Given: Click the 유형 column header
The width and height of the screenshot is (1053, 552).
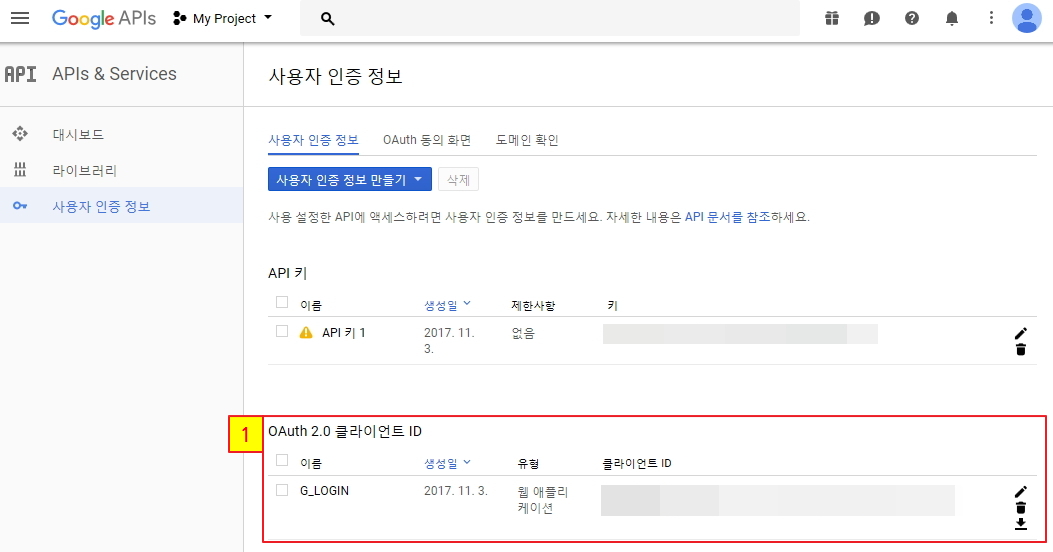Looking at the screenshot, I should [528, 463].
